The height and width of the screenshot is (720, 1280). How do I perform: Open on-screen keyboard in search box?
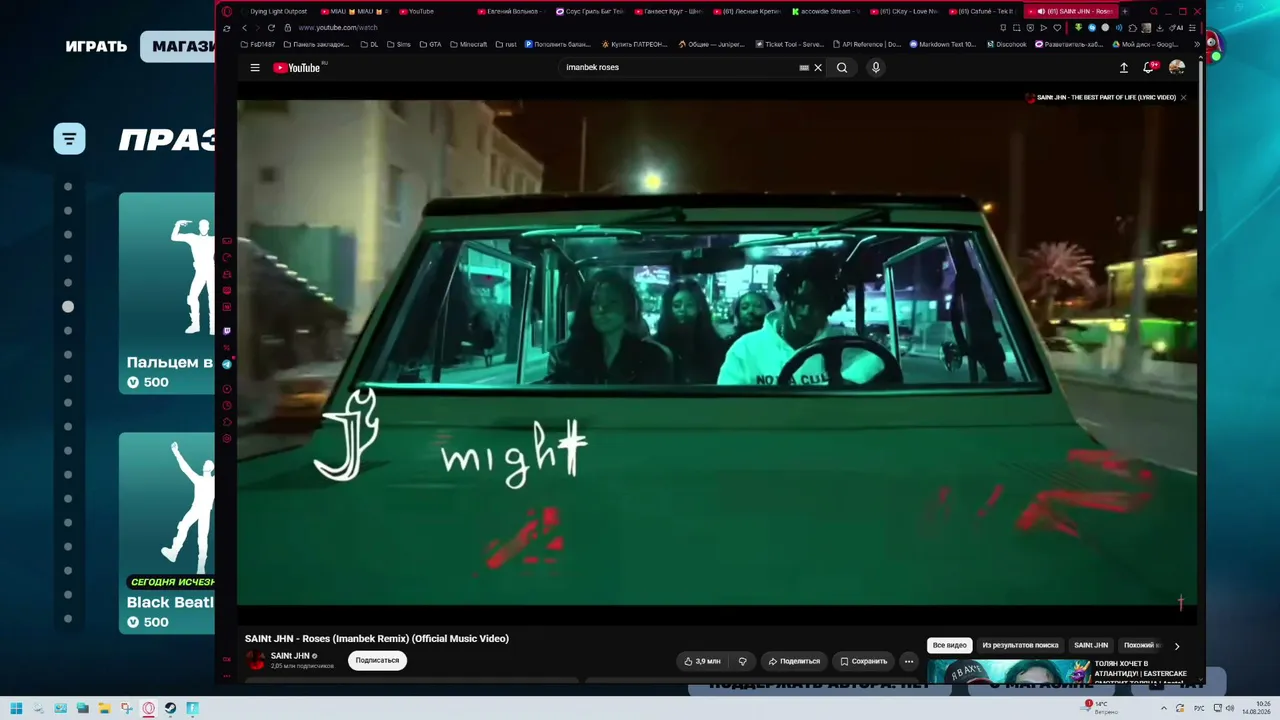804,68
